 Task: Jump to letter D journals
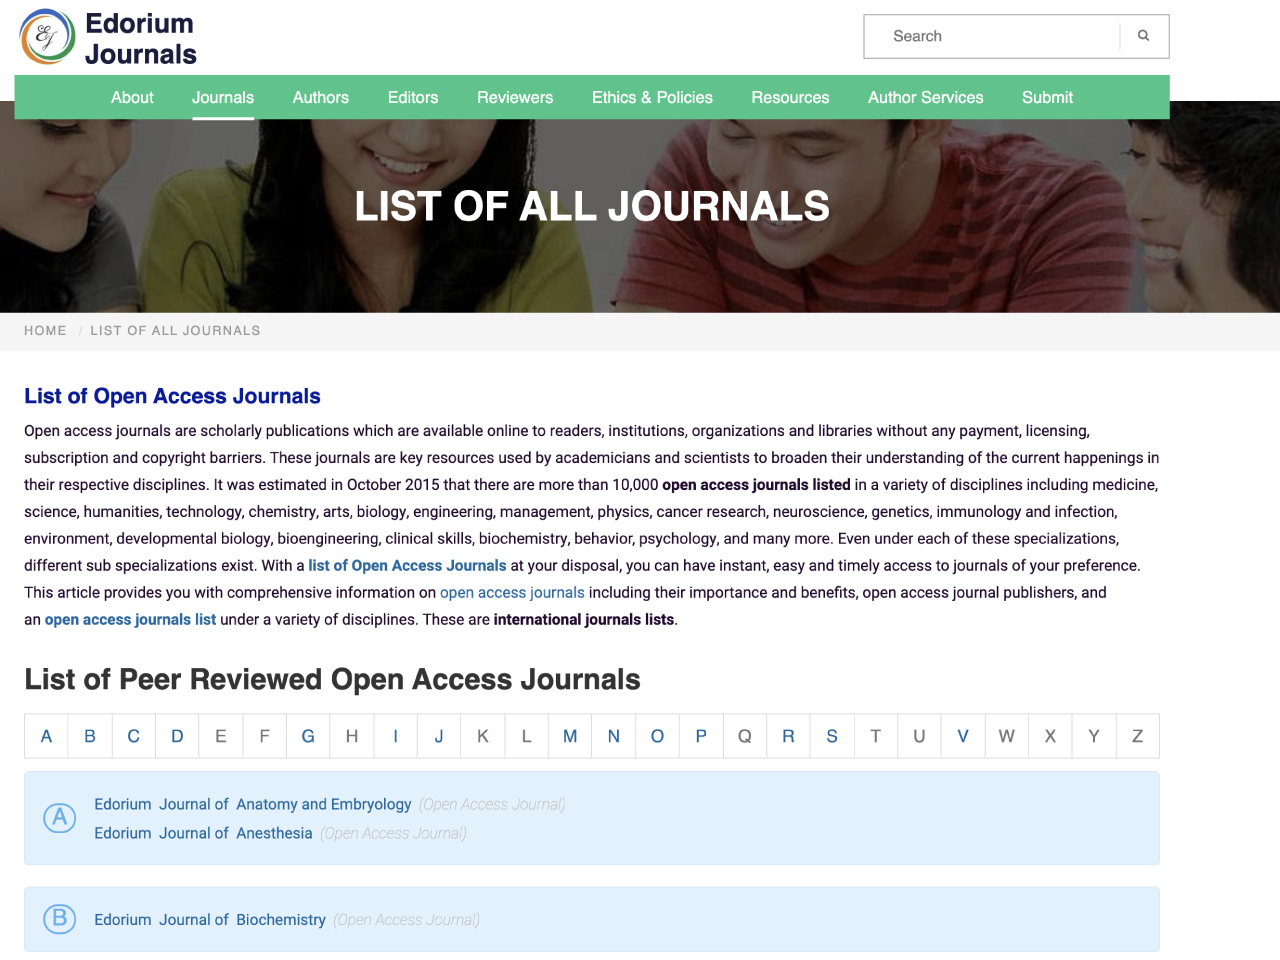[177, 736]
